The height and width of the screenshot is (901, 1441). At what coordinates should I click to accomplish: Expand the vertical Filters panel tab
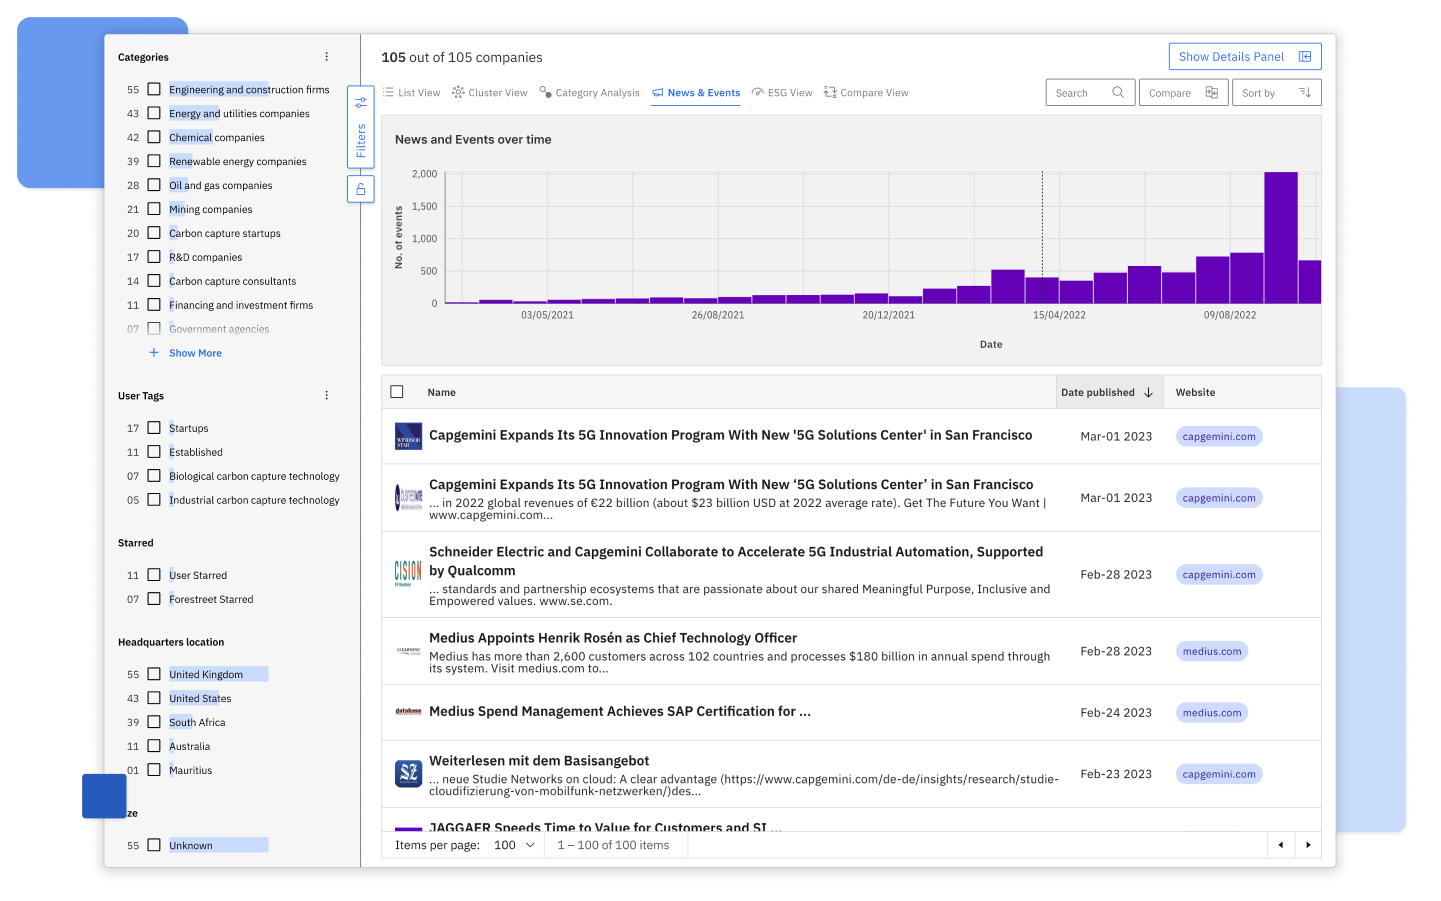[x=361, y=127]
